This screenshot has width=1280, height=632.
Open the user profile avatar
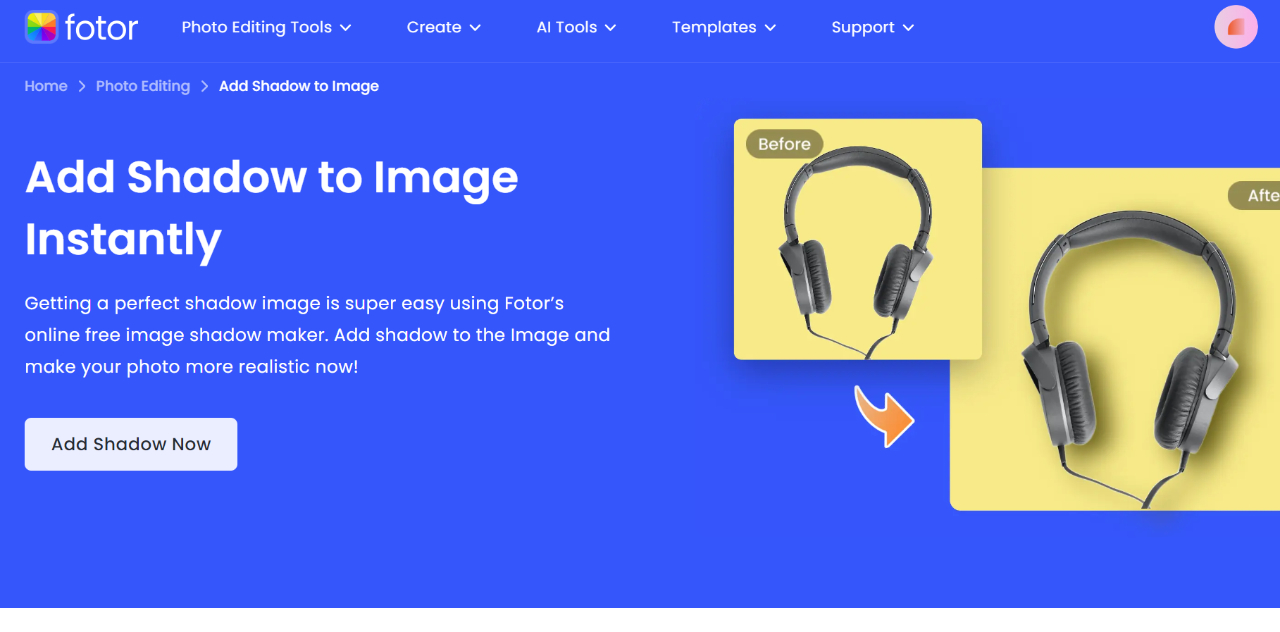click(1236, 27)
